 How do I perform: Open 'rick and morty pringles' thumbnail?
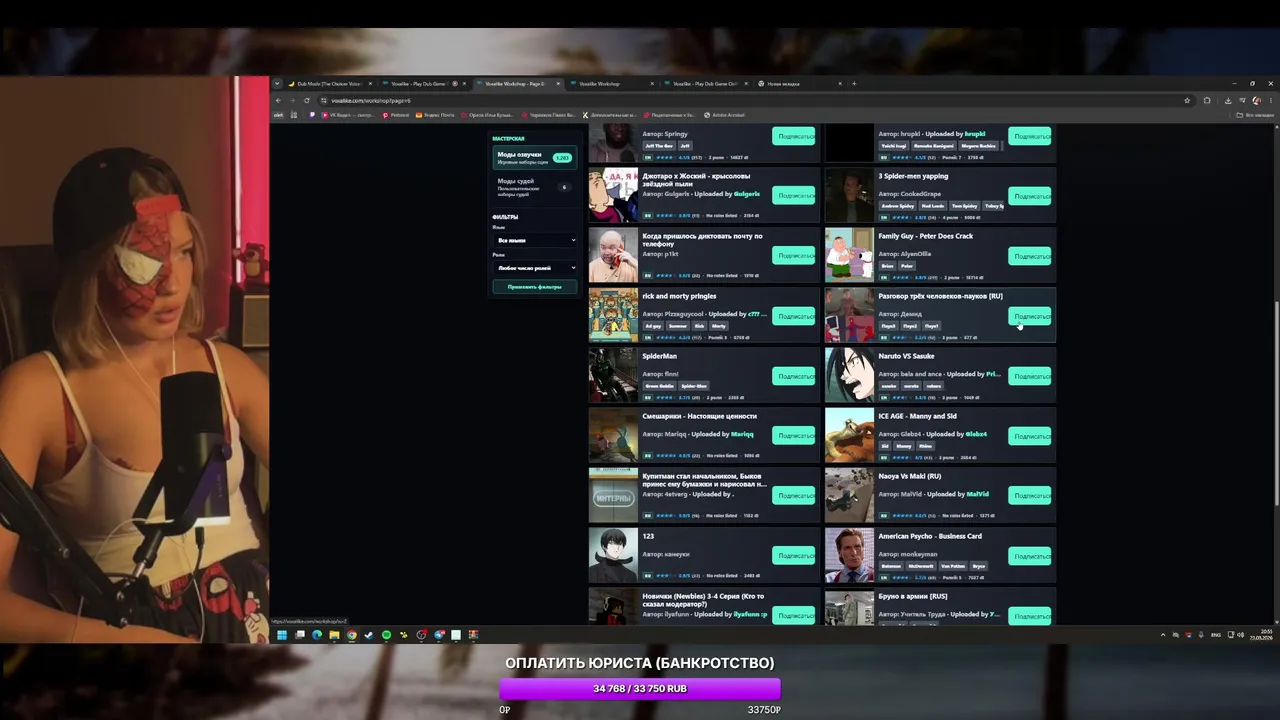pyautogui.click(x=613, y=316)
